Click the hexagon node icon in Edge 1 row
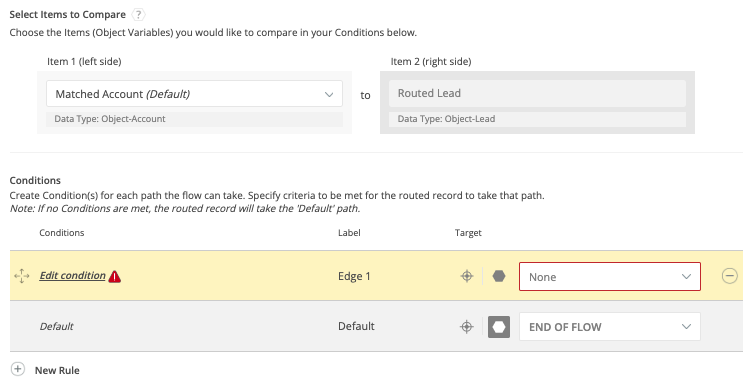Viewport: 755px width, 386px height. coord(499,276)
